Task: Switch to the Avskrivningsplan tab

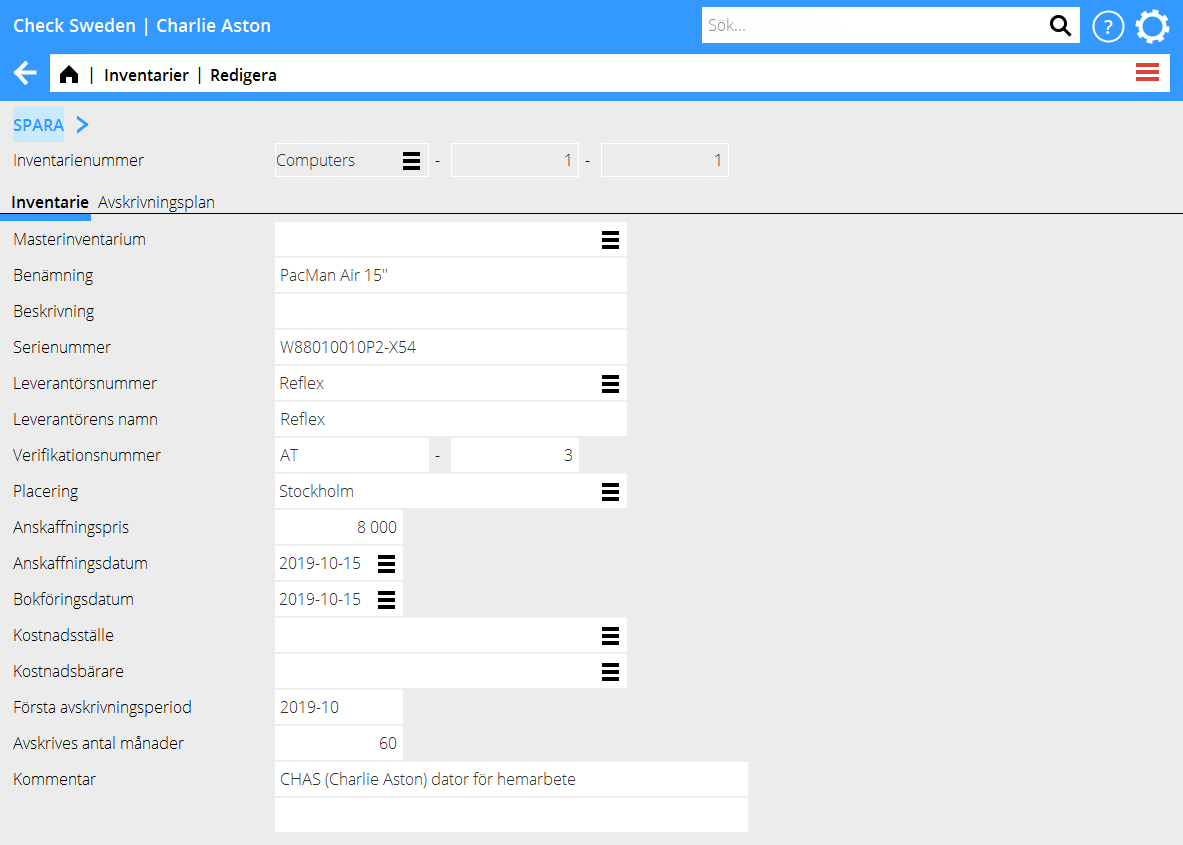Action: 156,202
